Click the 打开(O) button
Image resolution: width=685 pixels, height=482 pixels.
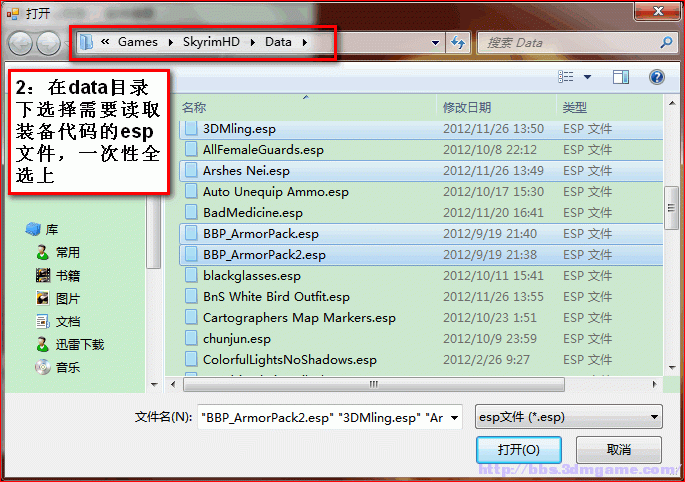(519, 449)
